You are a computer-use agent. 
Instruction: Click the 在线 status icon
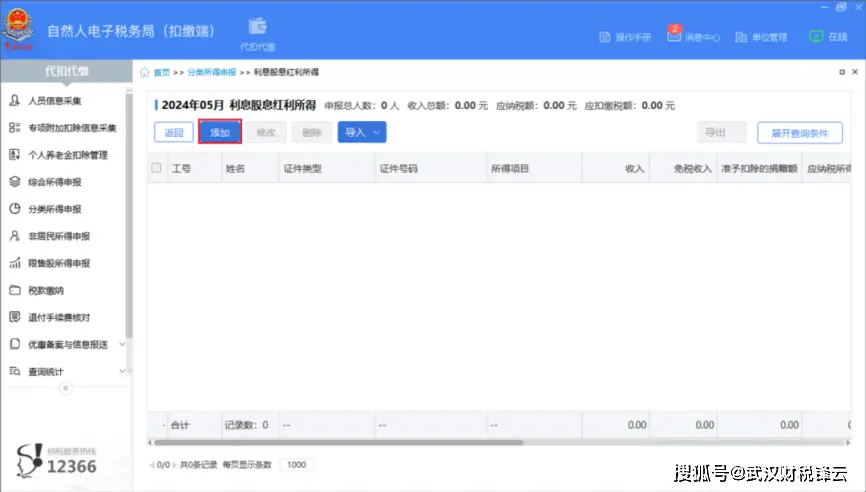coord(815,36)
